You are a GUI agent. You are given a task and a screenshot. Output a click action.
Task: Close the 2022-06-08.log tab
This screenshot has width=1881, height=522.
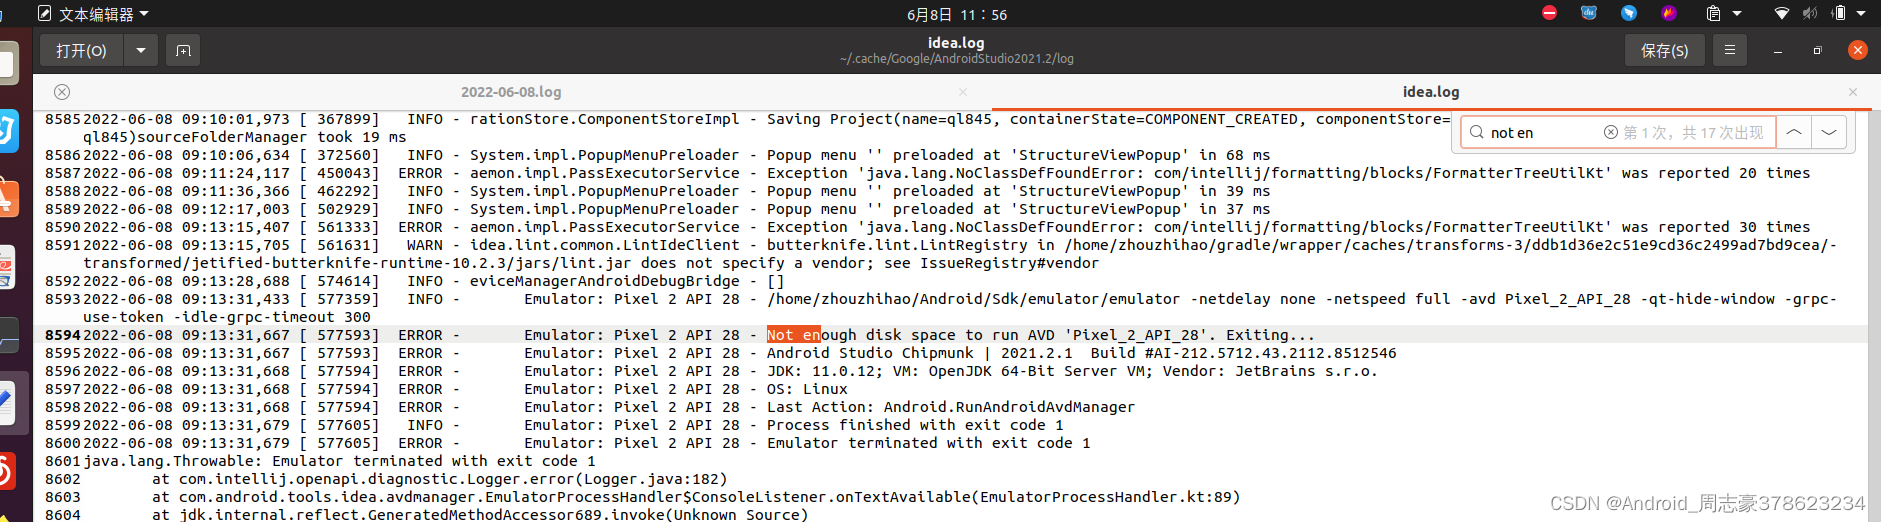pos(963,92)
